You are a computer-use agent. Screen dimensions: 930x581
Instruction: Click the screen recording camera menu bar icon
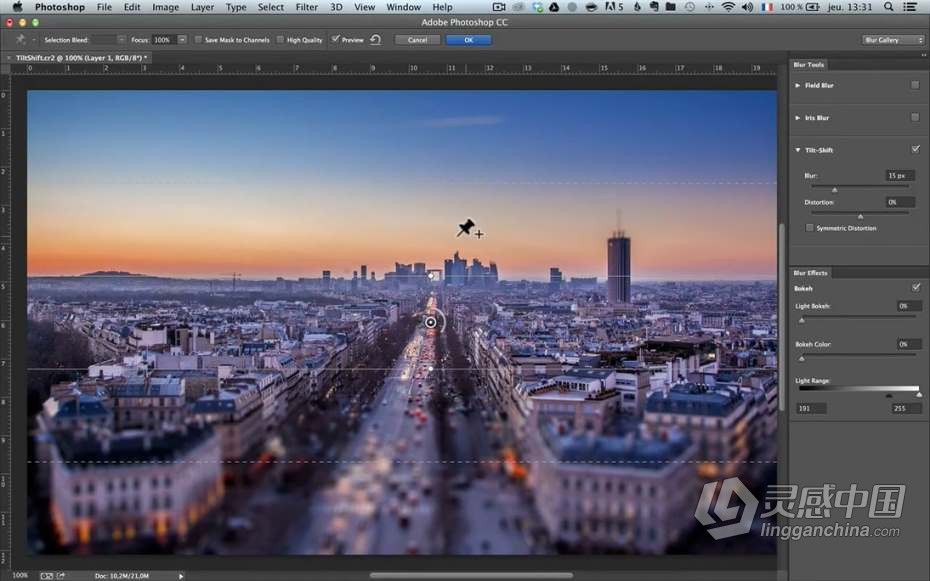pos(499,7)
